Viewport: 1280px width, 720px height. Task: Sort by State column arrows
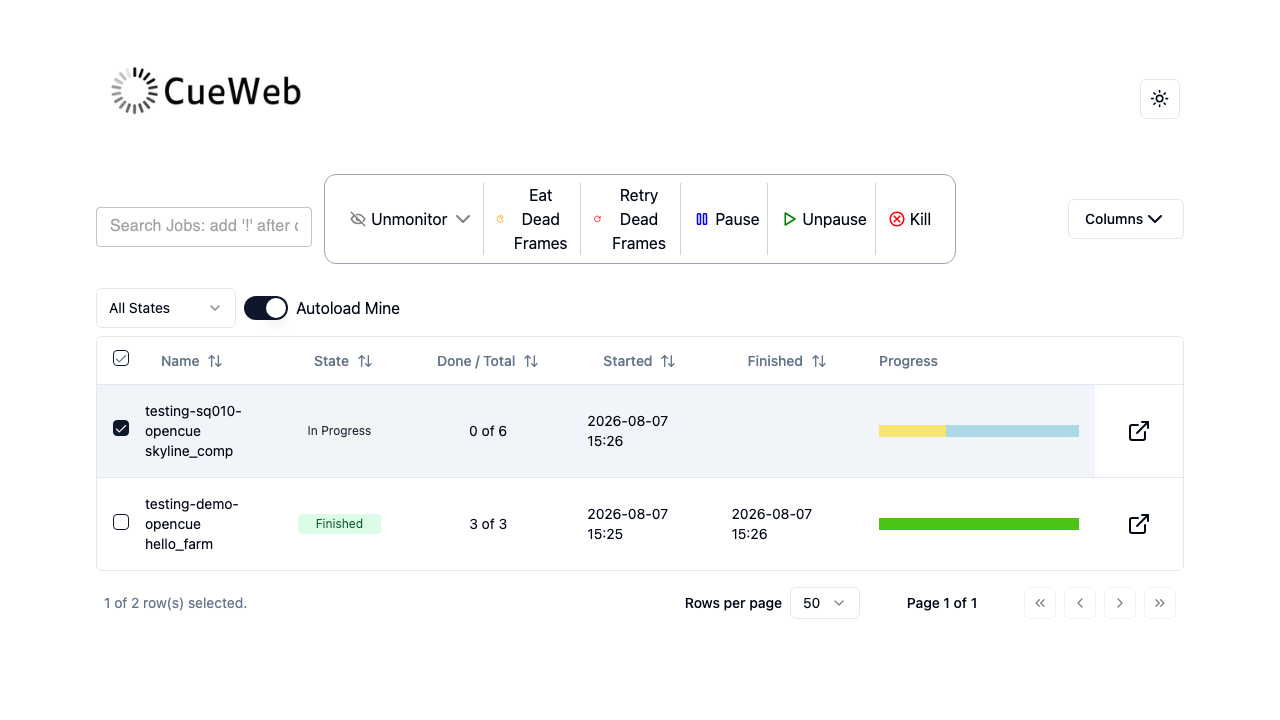pyautogui.click(x=365, y=361)
